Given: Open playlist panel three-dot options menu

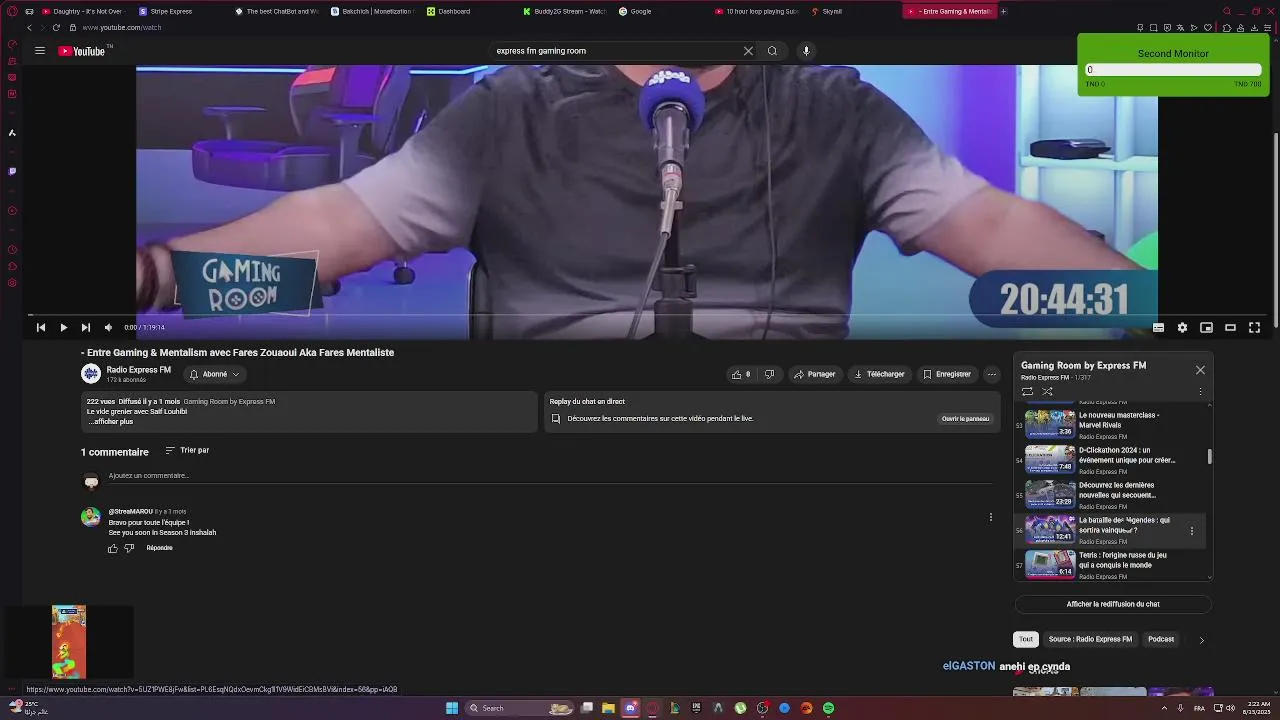Looking at the screenshot, I should pos(1200,392).
